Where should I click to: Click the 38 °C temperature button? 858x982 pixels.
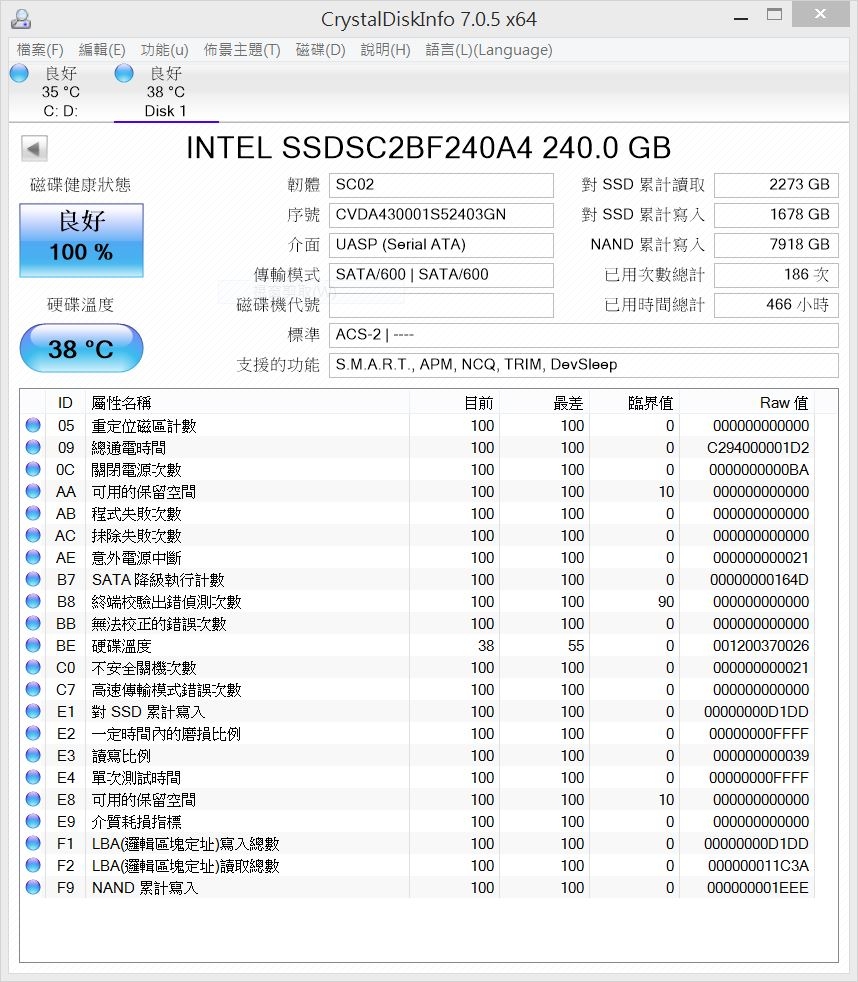[x=81, y=348]
